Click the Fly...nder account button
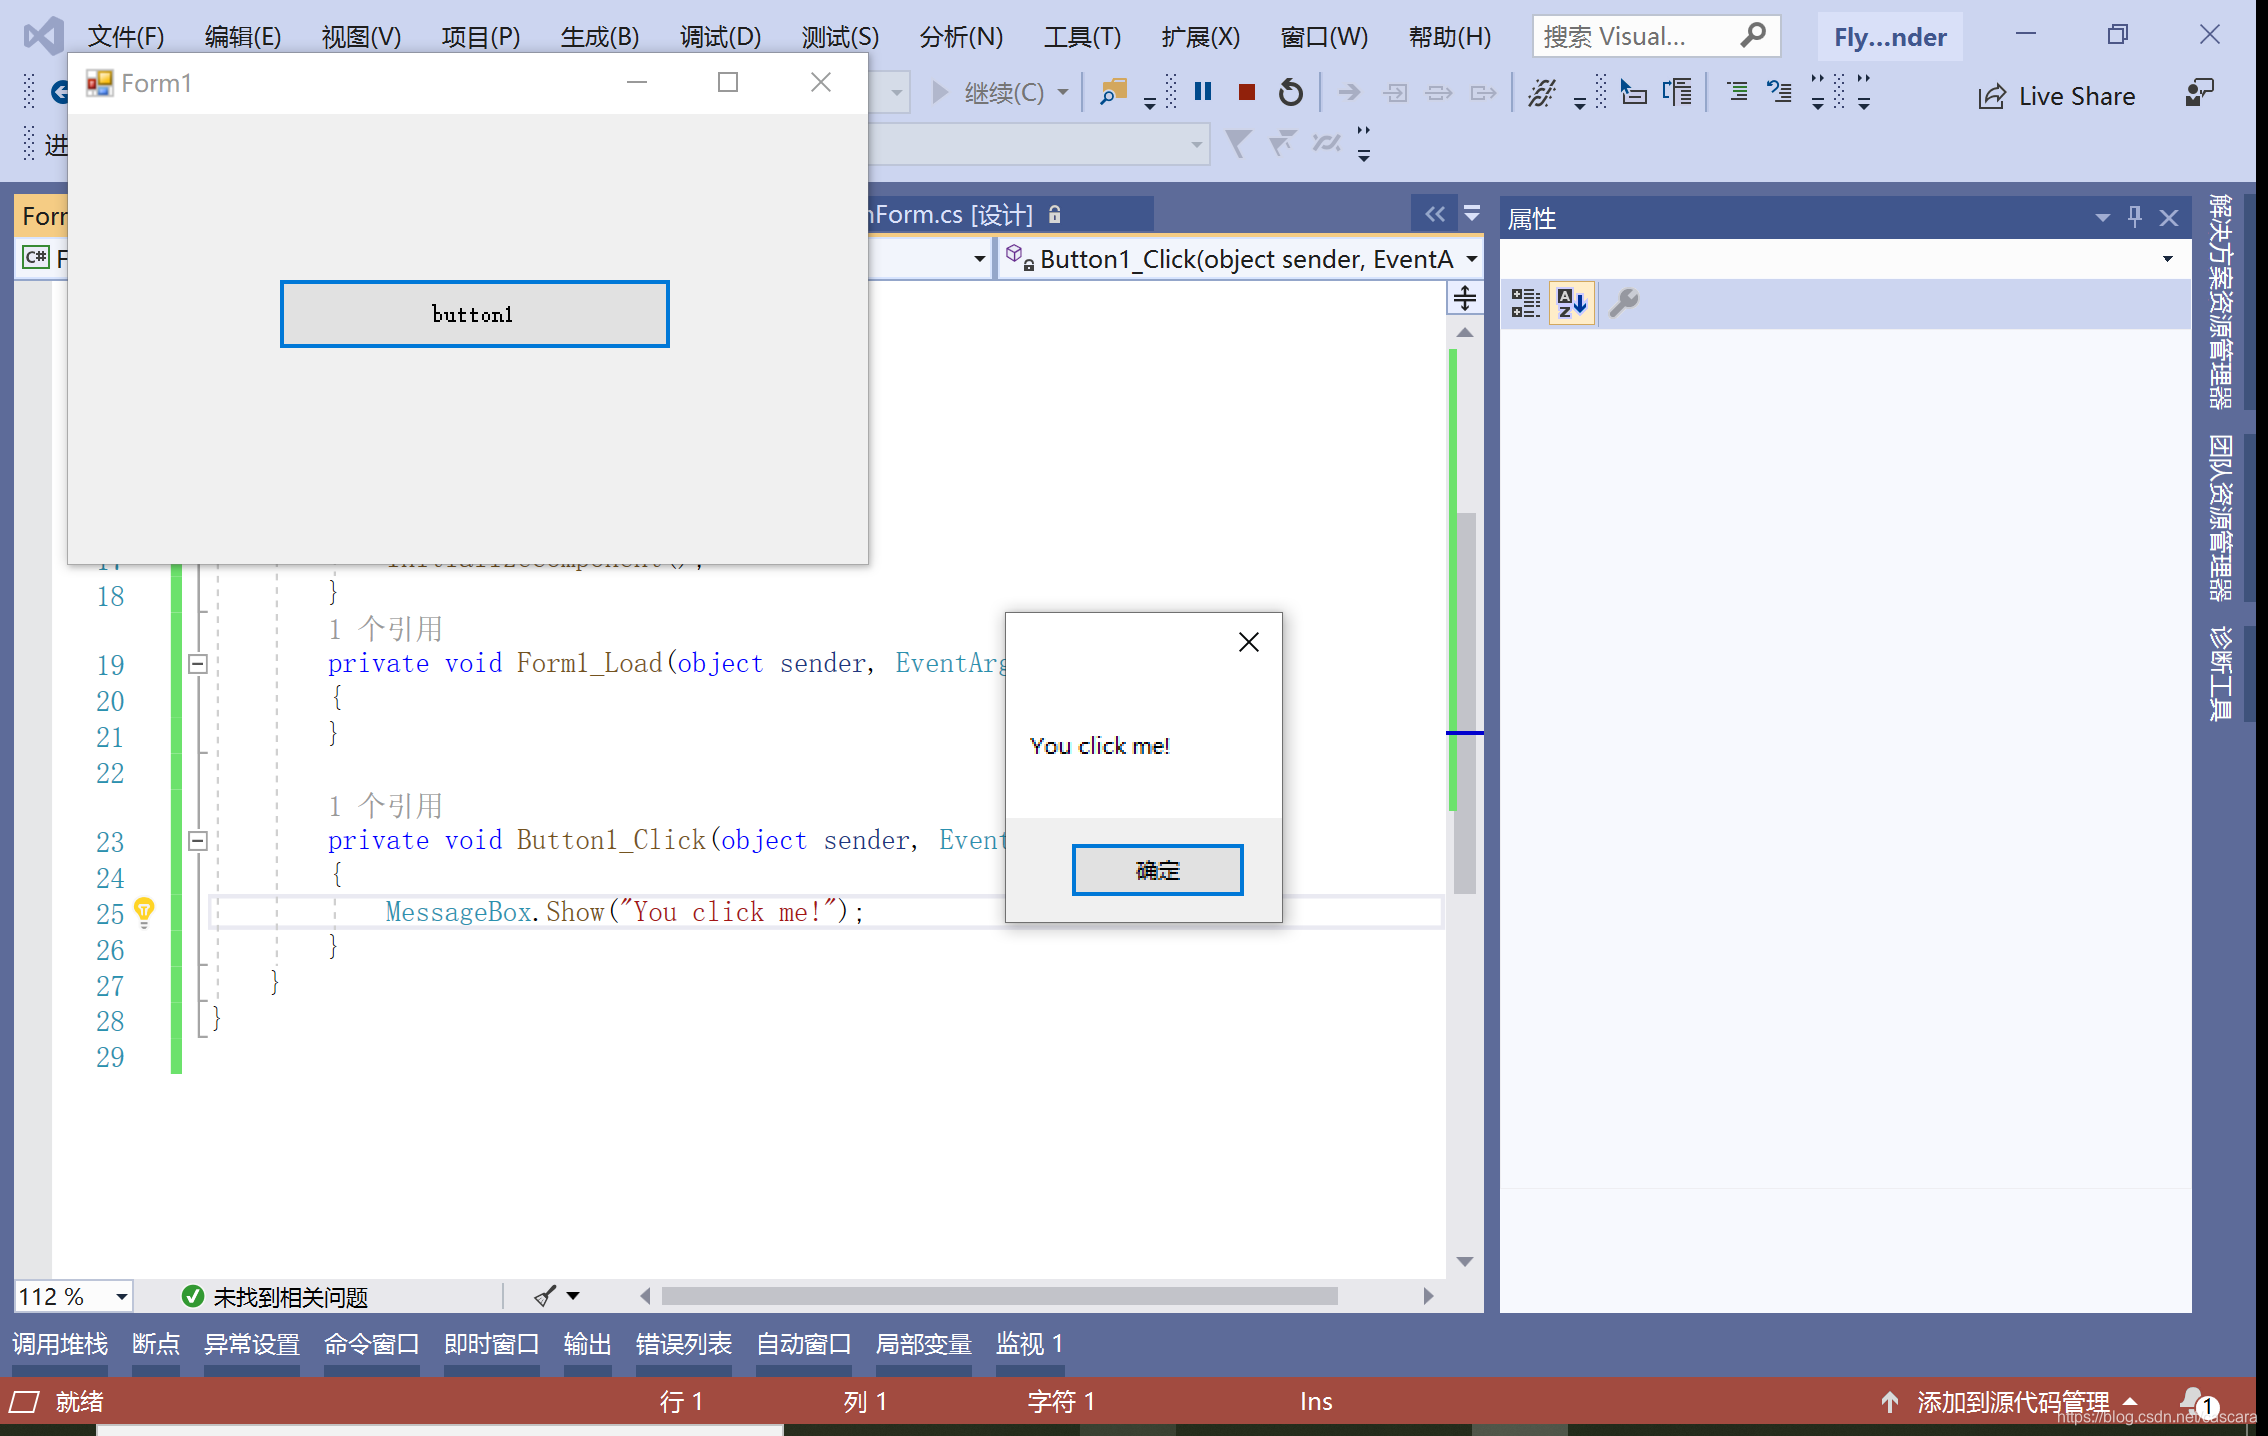Viewport: 2268px width, 1436px height. coord(1890,37)
